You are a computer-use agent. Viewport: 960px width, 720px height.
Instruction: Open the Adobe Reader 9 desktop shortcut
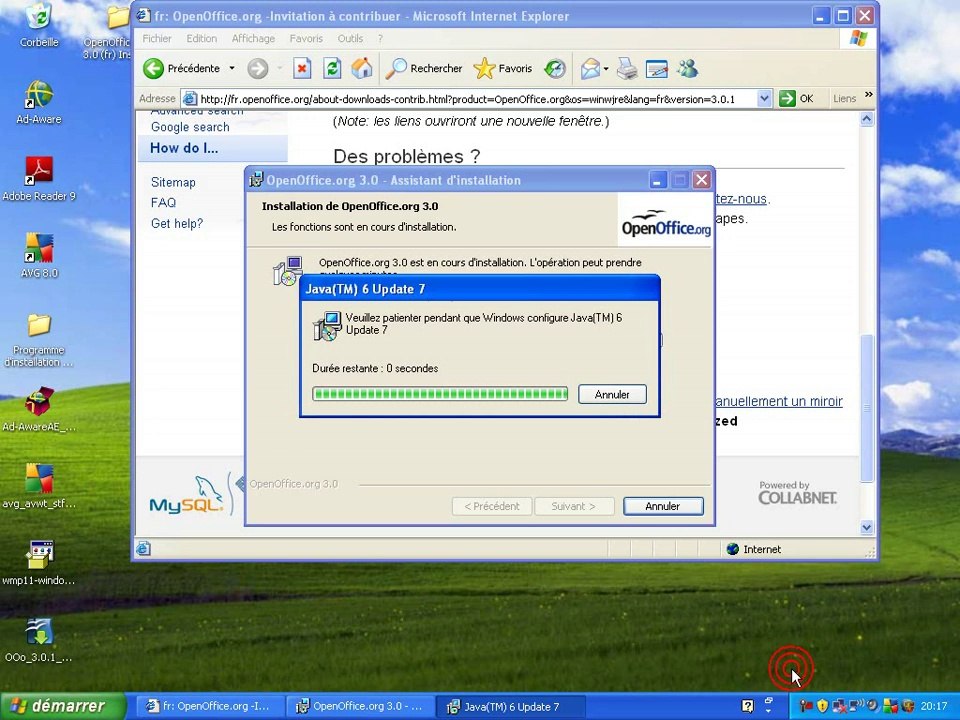(x=39, y=179)
